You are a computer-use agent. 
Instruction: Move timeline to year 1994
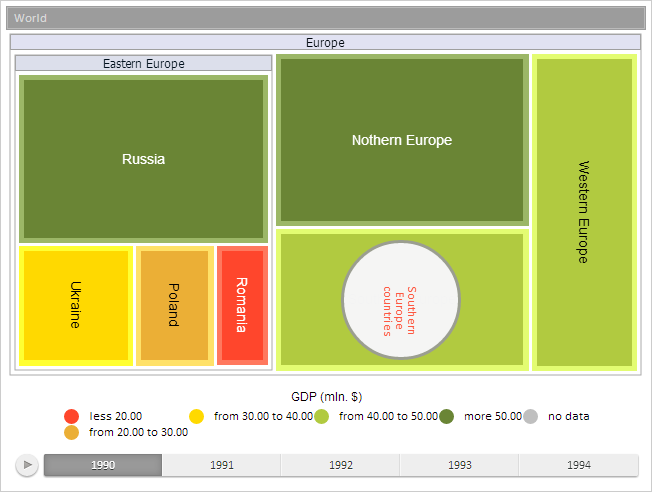click(x=578, y=465)
